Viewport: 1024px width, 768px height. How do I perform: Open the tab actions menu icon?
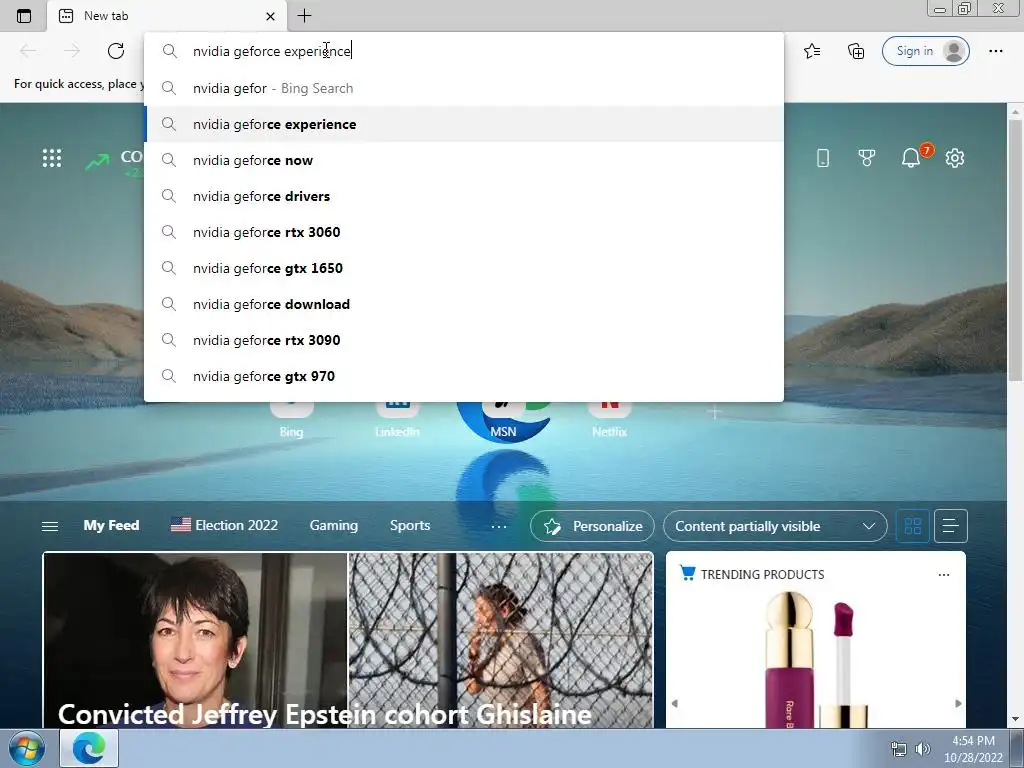click(x=24, y=16)
